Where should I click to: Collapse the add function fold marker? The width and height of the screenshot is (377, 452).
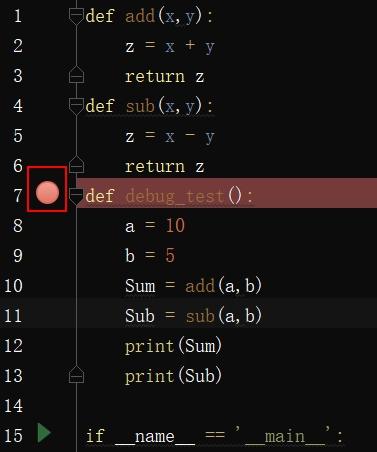(76, 16)
